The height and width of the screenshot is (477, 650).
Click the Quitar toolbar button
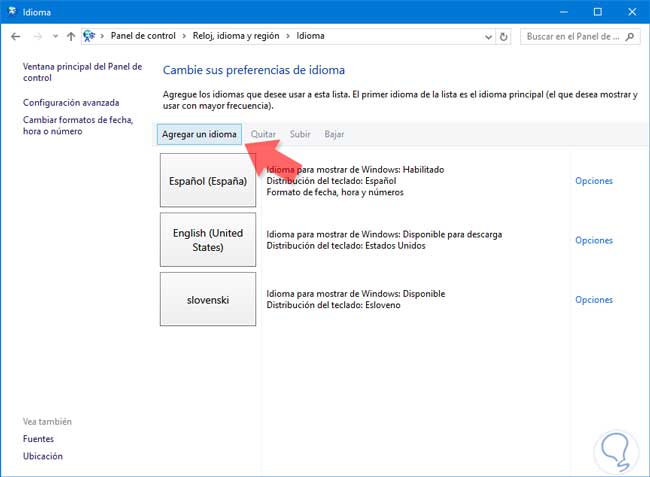coord(263,134)
